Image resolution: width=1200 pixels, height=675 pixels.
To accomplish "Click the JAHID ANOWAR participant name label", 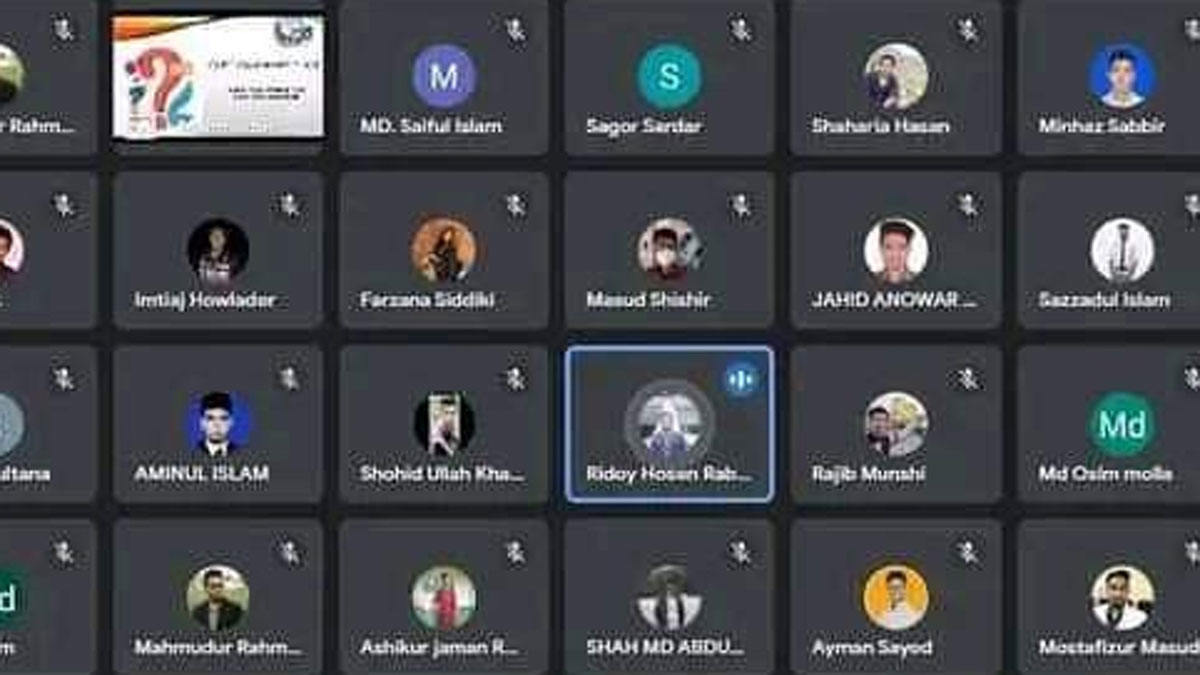I will pos(895,300).
